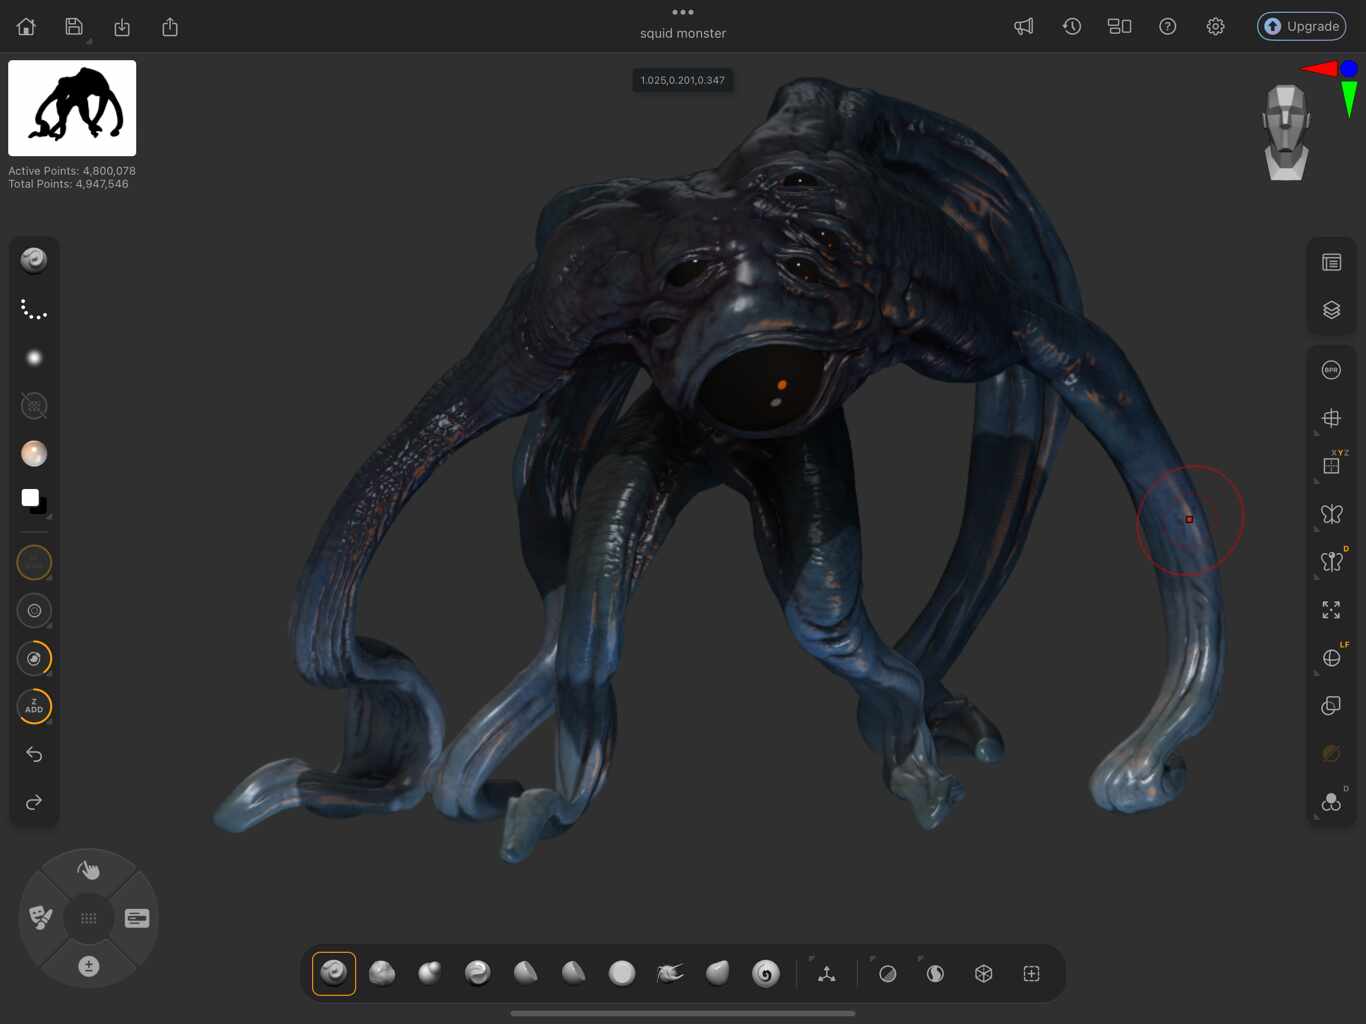
Task: Open the grid center of radial menu
Action: (89, 918)
